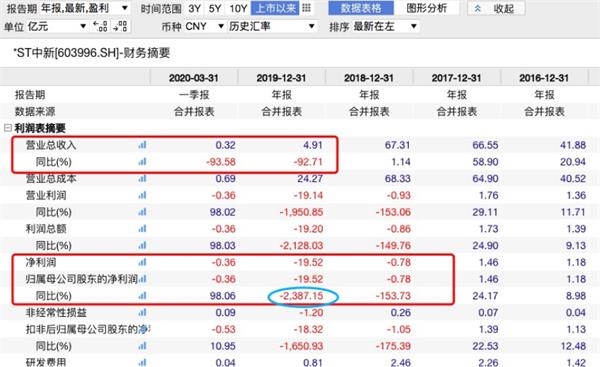Select the 41.88 revenue cell
Viewport: 600px width, 367px height.
point(573,145)
